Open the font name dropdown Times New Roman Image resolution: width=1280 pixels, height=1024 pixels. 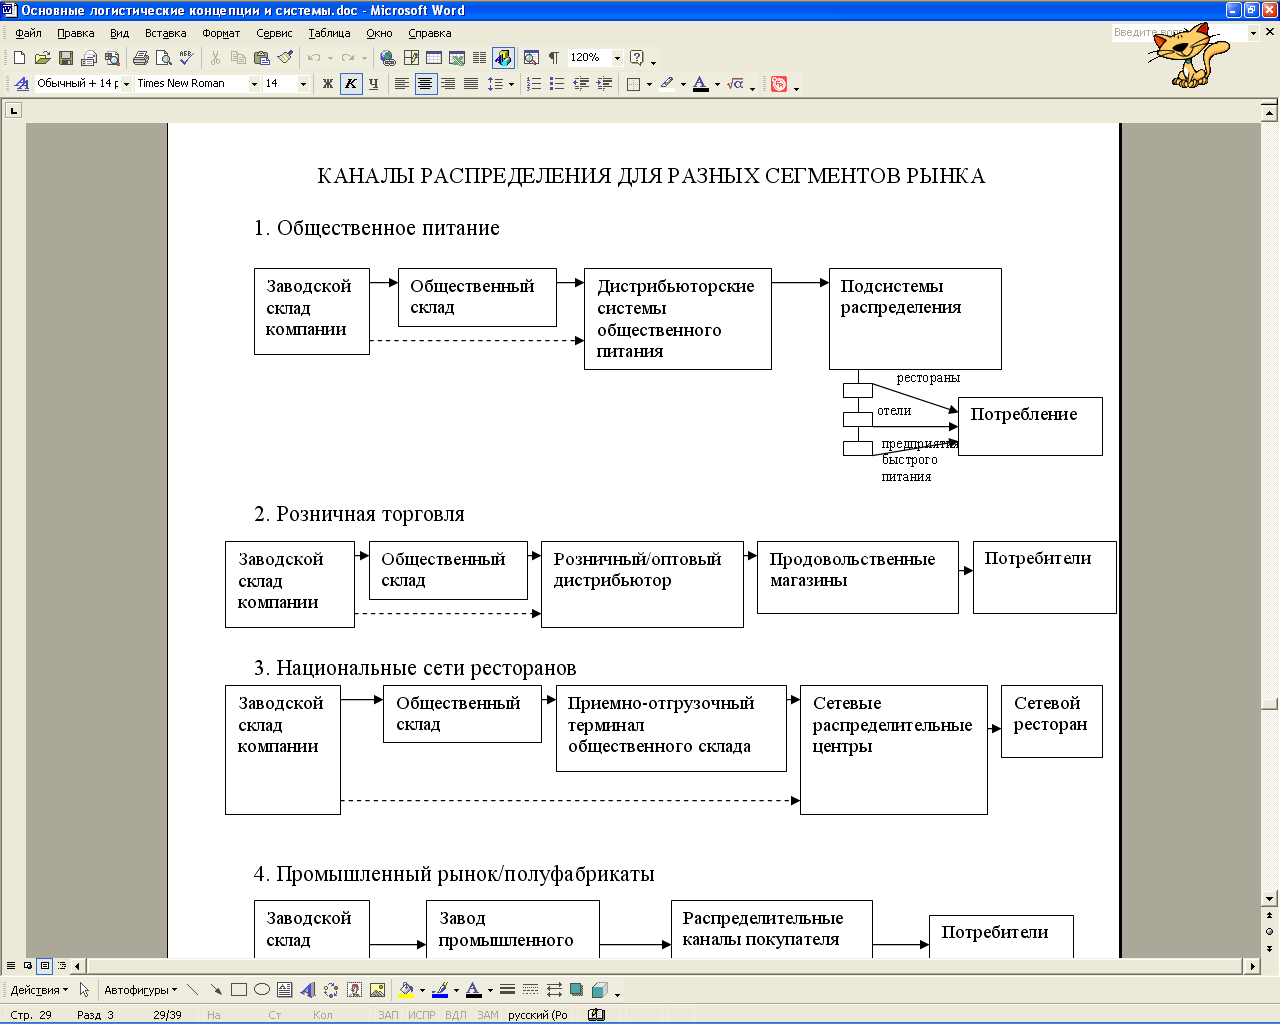pyautogui.click(x=254, y=84)
